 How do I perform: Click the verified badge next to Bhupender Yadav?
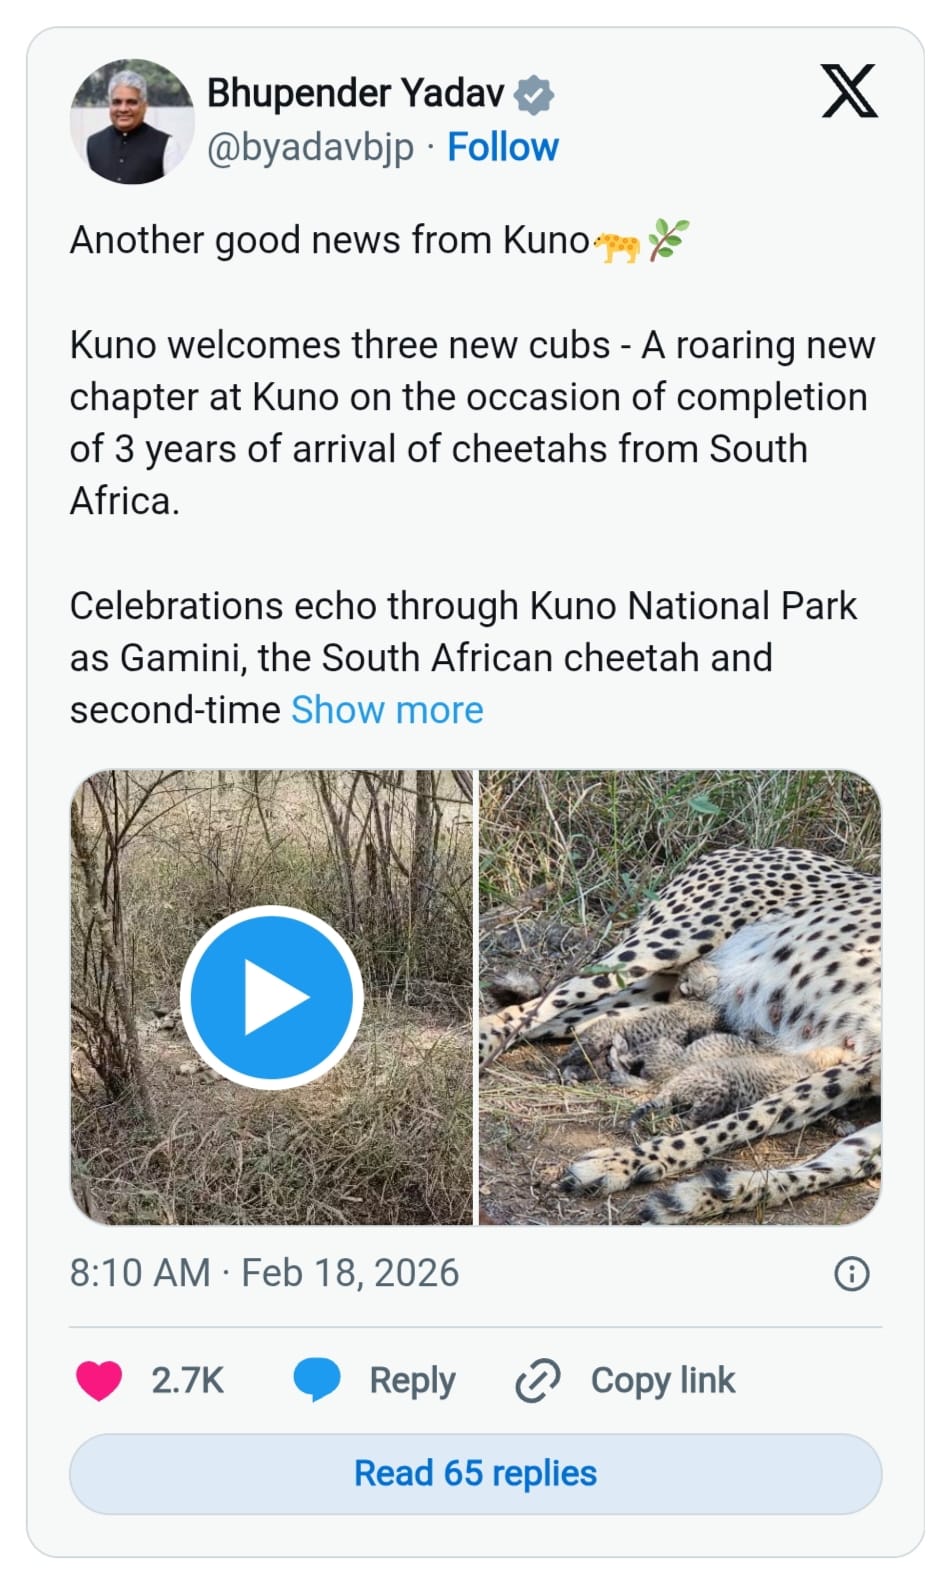(532, 93)
